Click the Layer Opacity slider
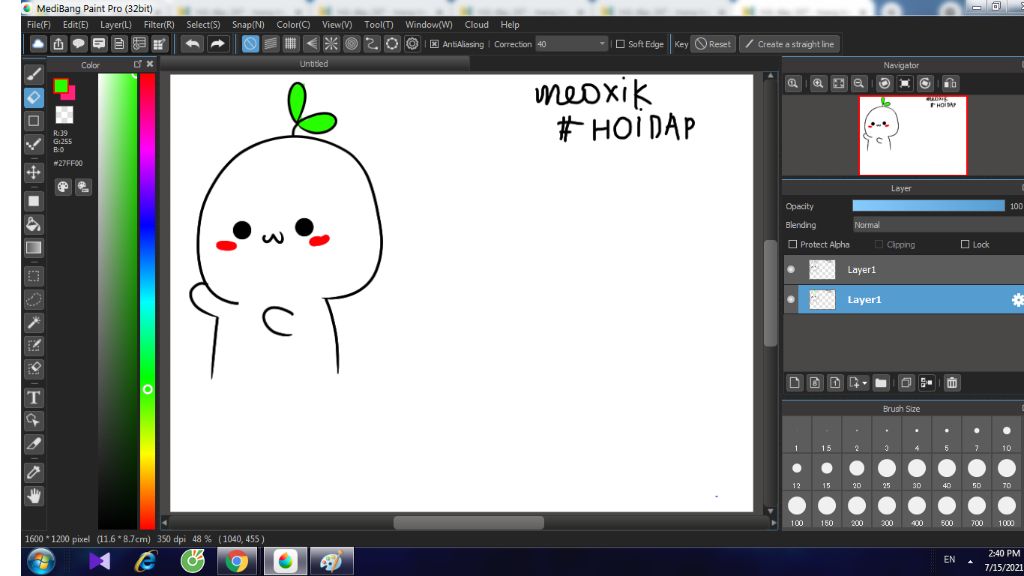The height and width of the screenshot is (576, 1024). click(928, 206)
